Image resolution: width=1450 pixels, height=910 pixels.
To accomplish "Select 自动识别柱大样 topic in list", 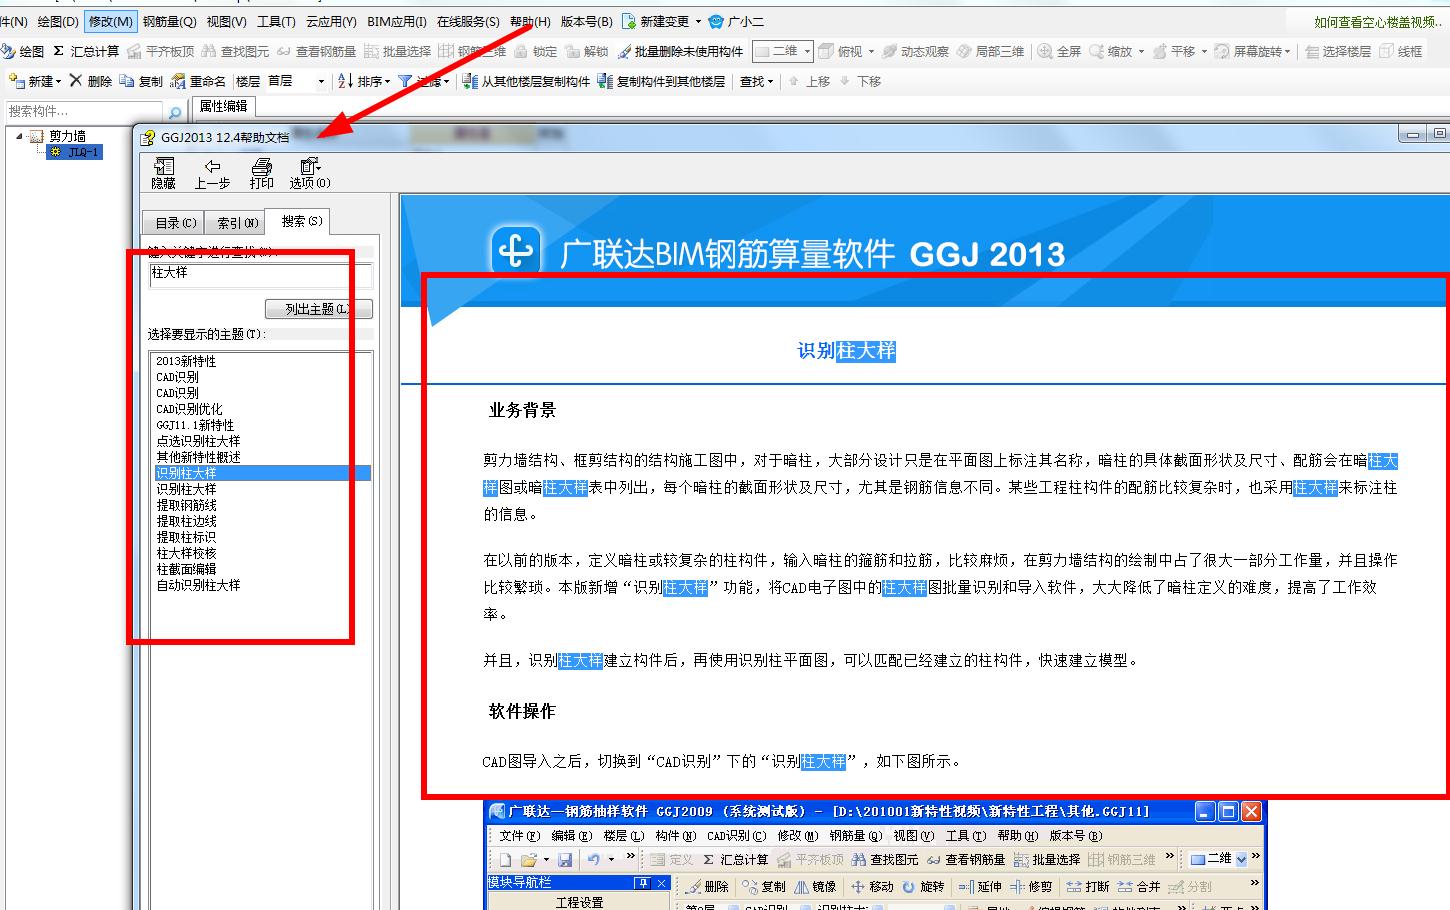I will 198,585.
